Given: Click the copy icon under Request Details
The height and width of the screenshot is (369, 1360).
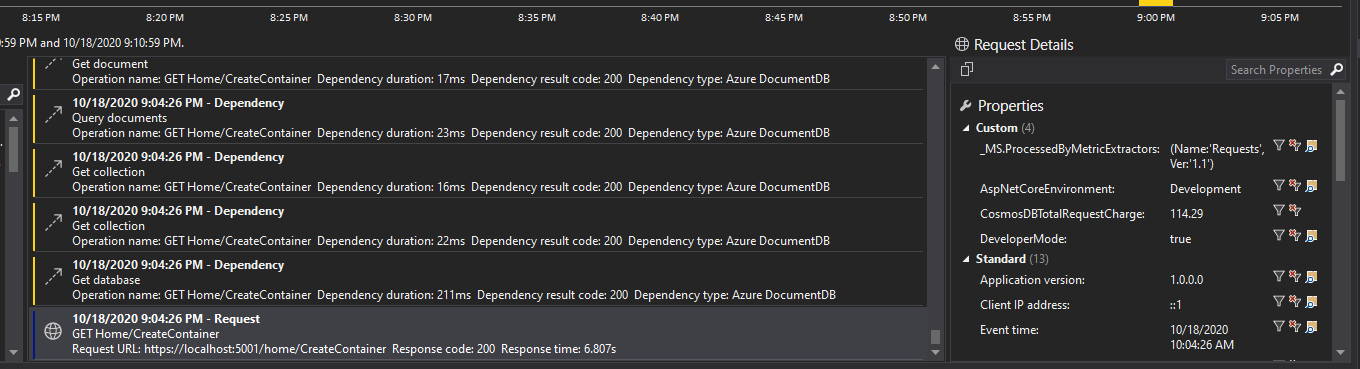Looking at the screenshot, I should pos(967,69).
